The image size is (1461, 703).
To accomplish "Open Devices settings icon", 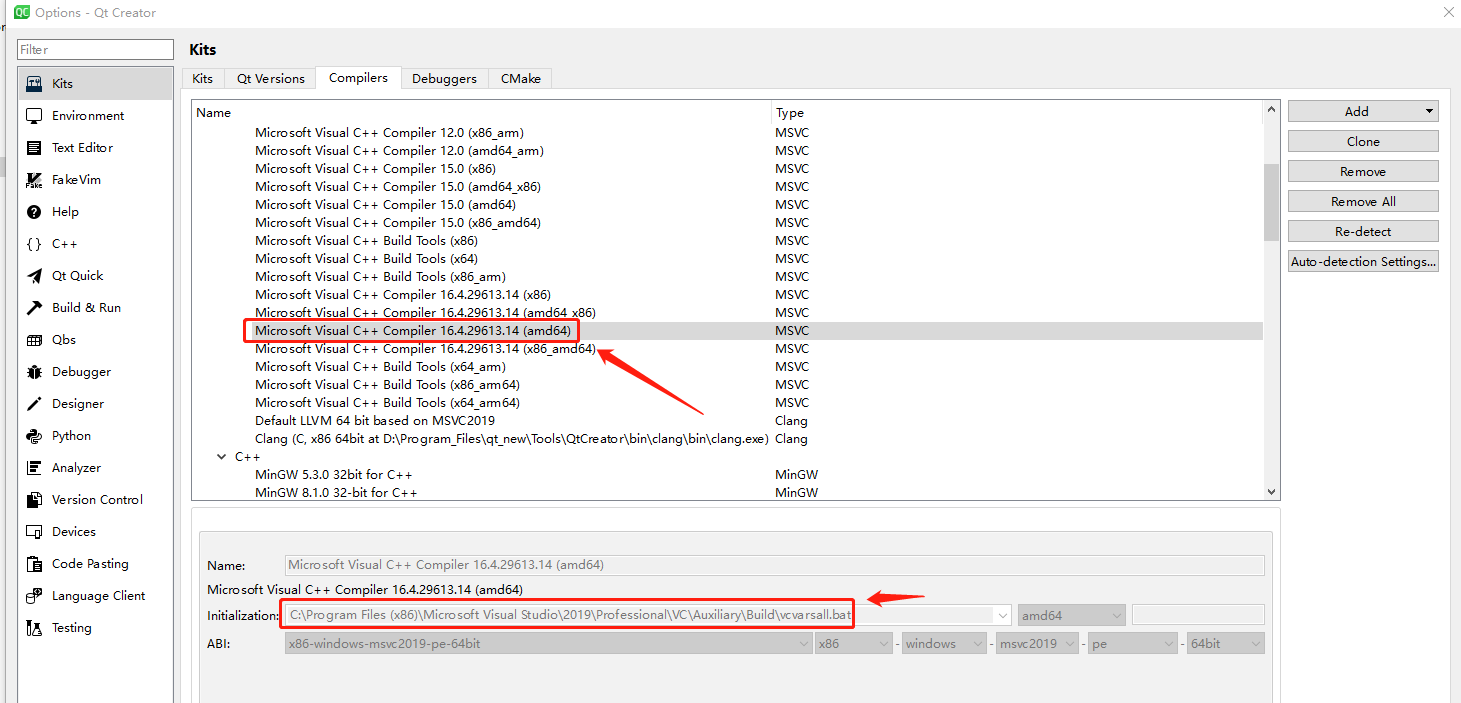I will (x=34, y=532).
